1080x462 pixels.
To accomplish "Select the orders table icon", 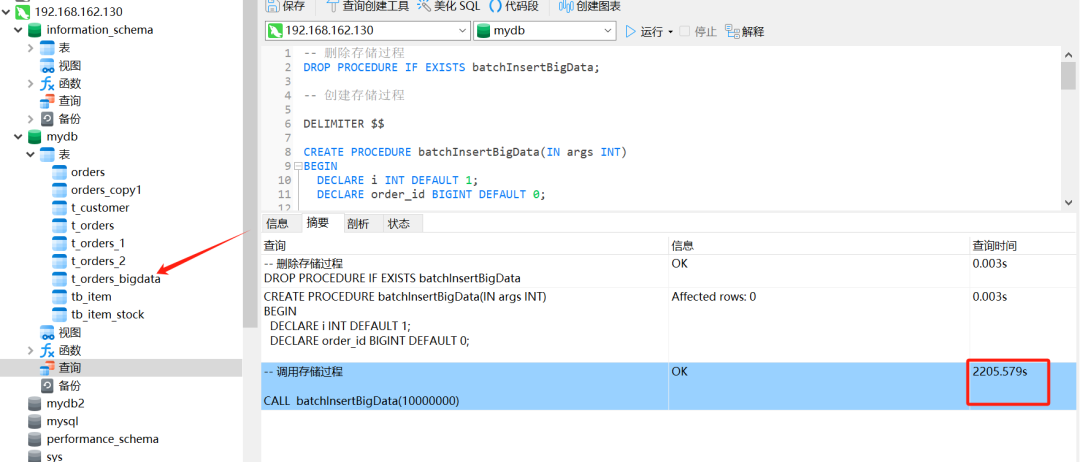I will click(x=60, y=172).
